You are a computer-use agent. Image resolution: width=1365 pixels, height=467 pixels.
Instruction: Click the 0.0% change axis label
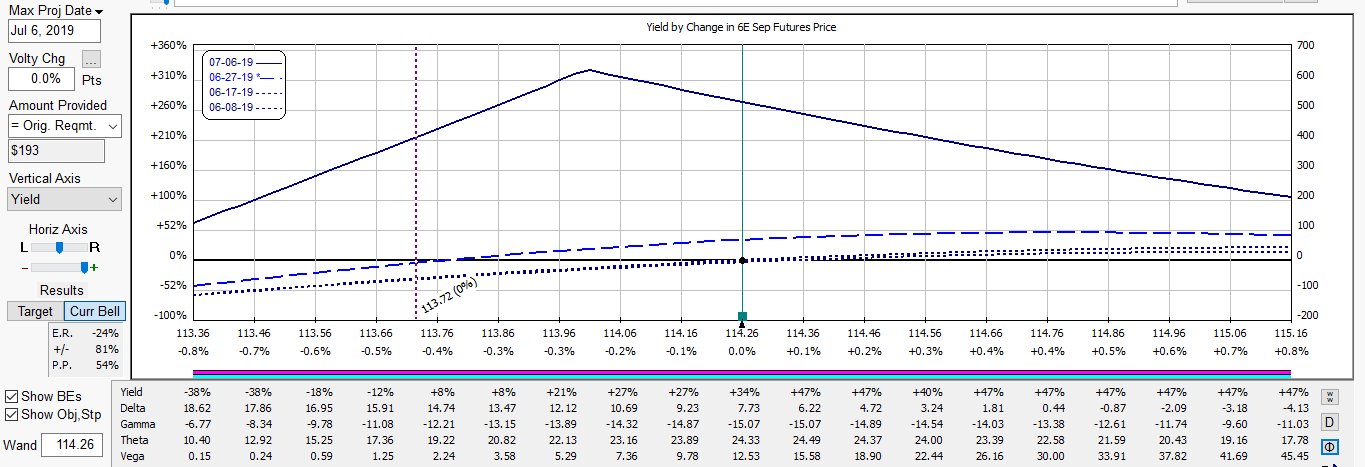pos(742,351)
